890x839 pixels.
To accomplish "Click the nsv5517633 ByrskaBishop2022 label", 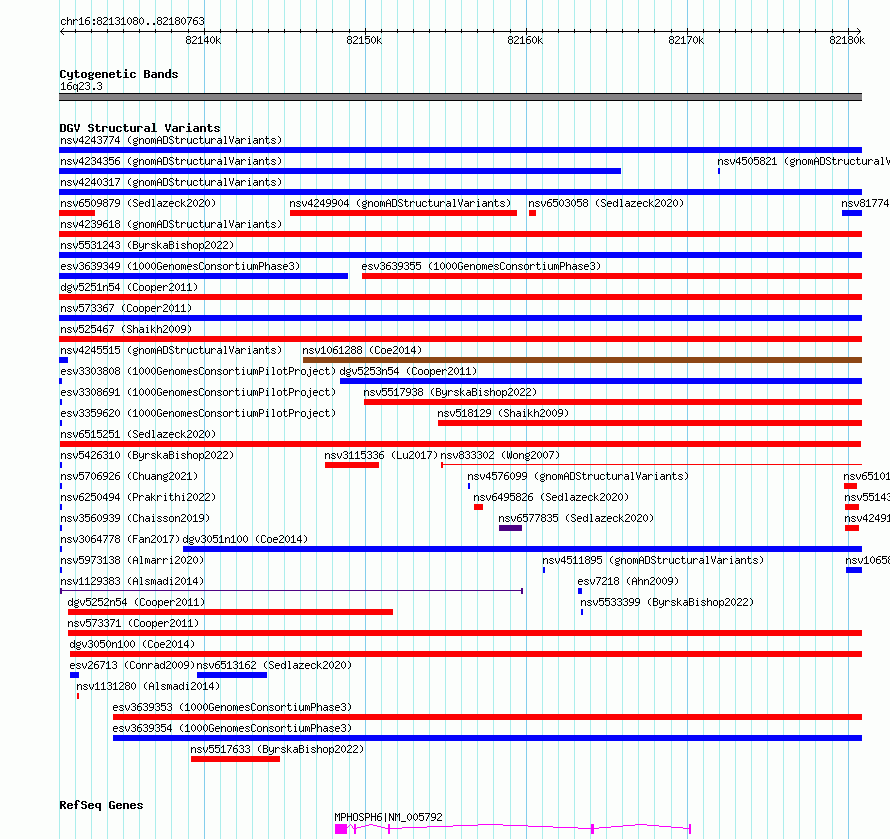I will click(277, 749).
